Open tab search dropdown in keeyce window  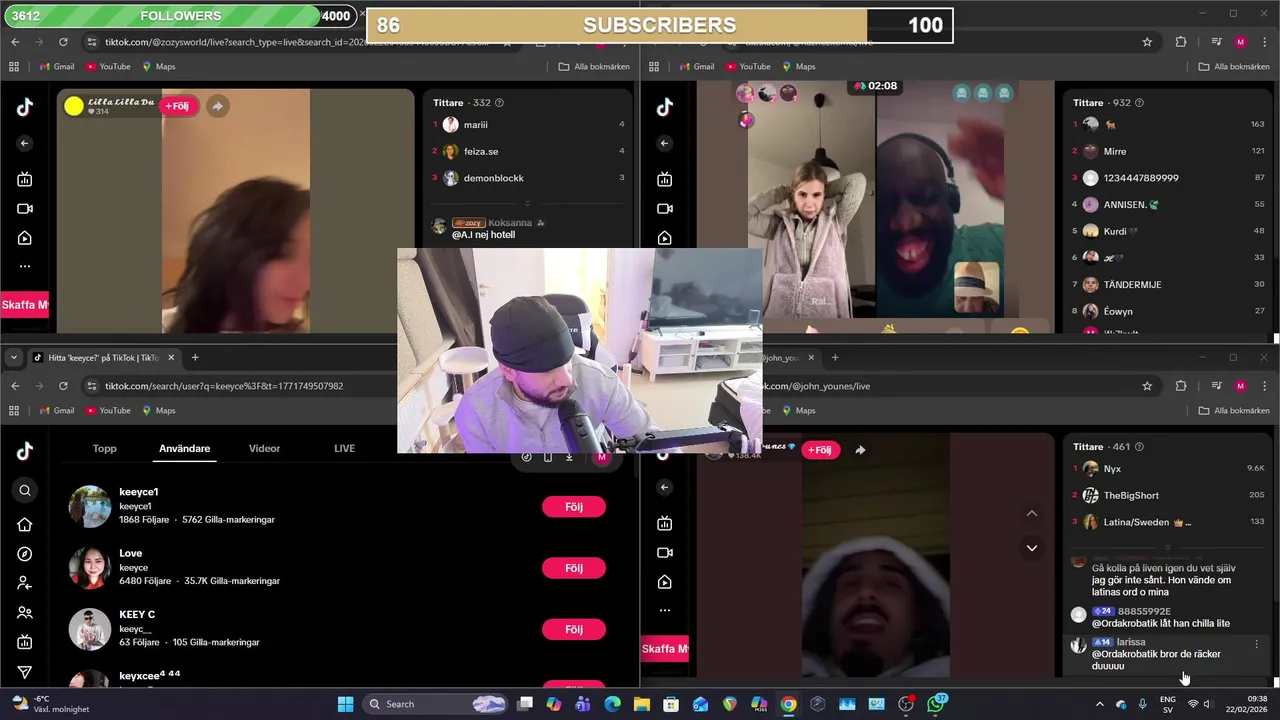[13, 358]
